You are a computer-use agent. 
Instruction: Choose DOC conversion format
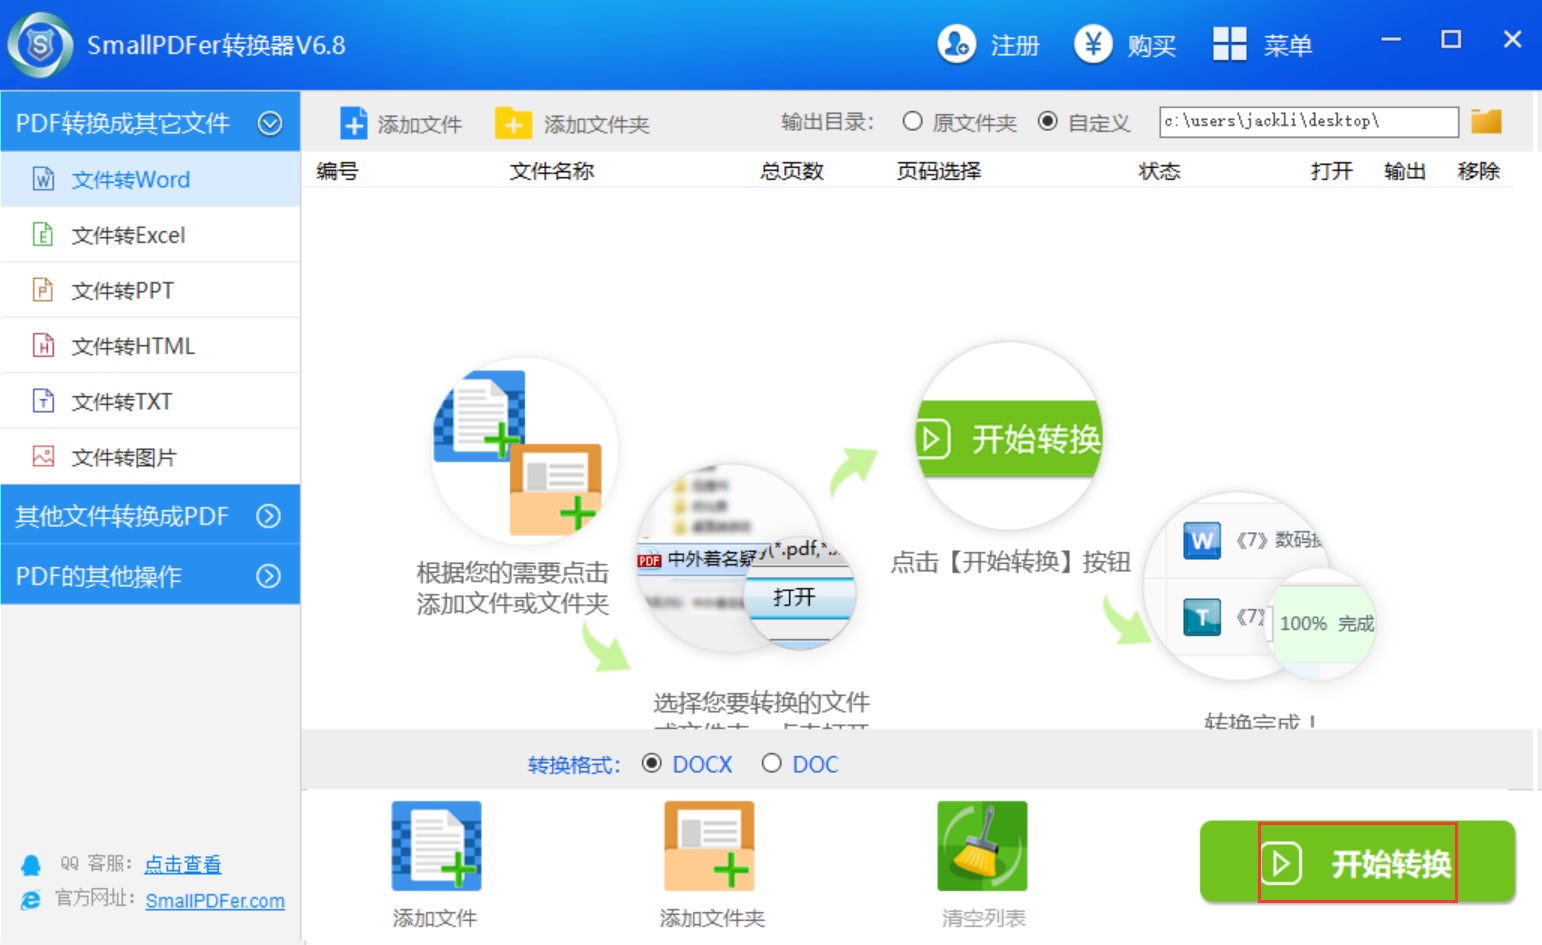click(771, 763)
